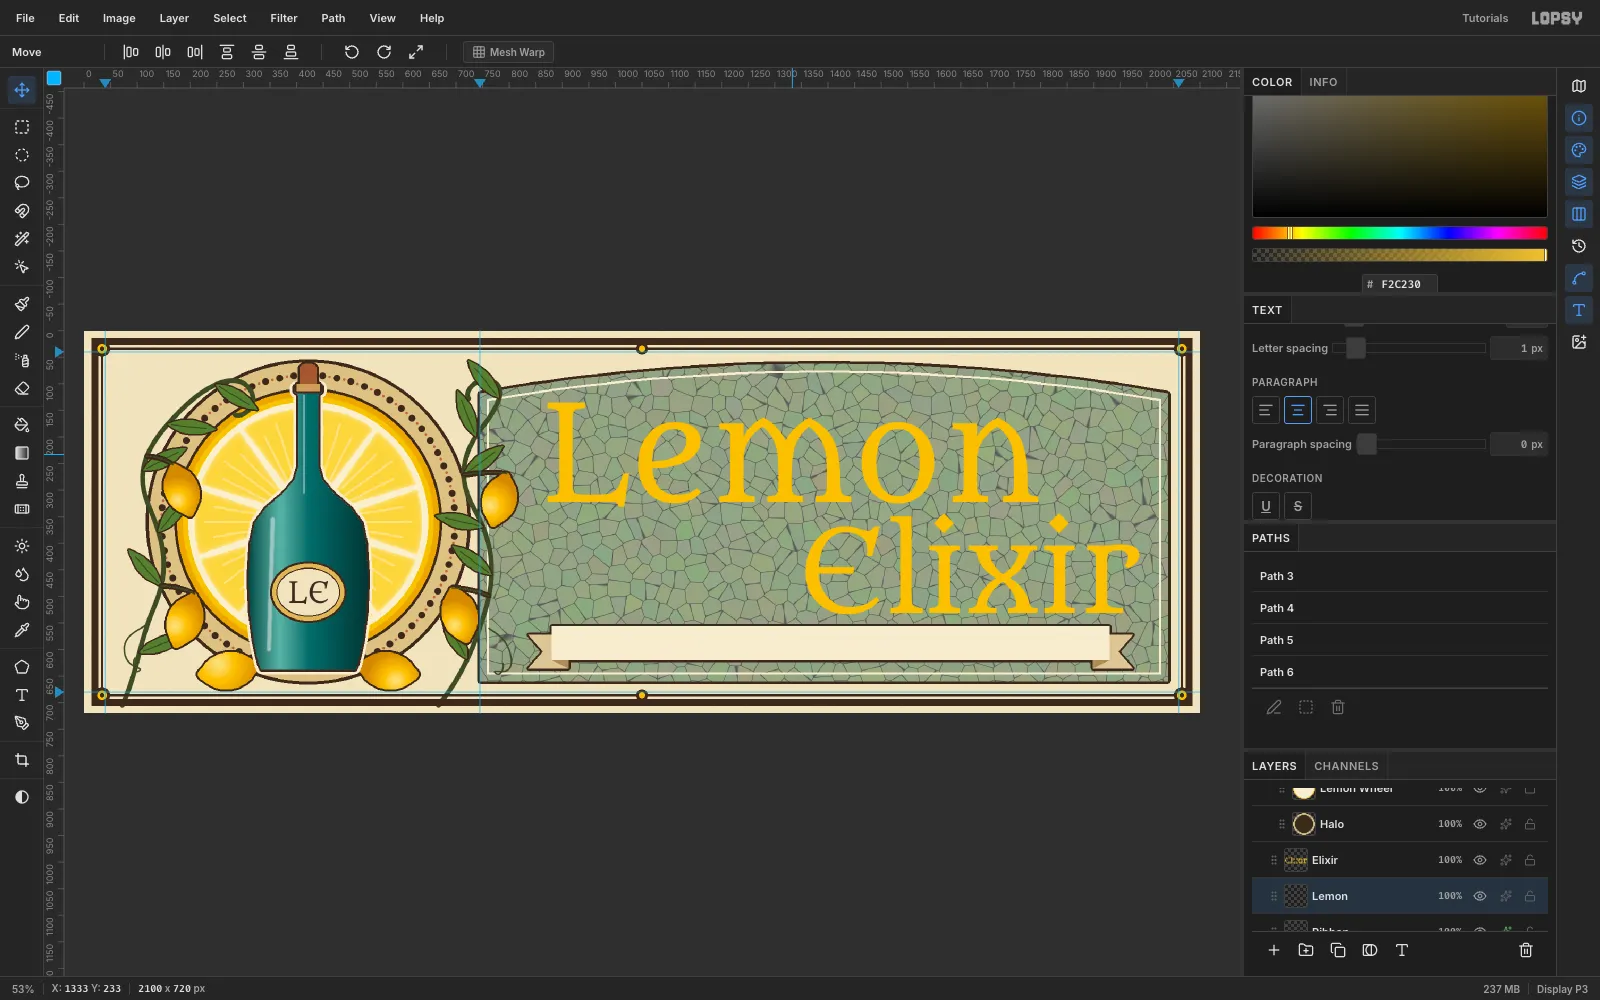This screenshot has width=1600, height=1000.
Task: Open the Filter menu
Action: coord(284,18)
